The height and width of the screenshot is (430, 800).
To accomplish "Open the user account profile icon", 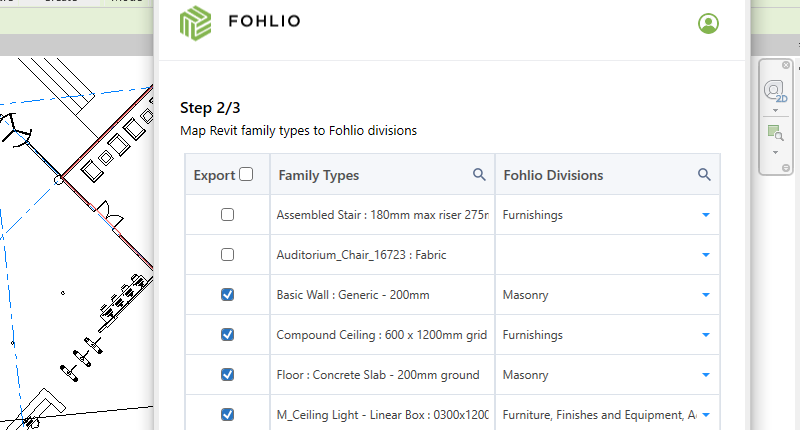I will [x=708, y=23].
